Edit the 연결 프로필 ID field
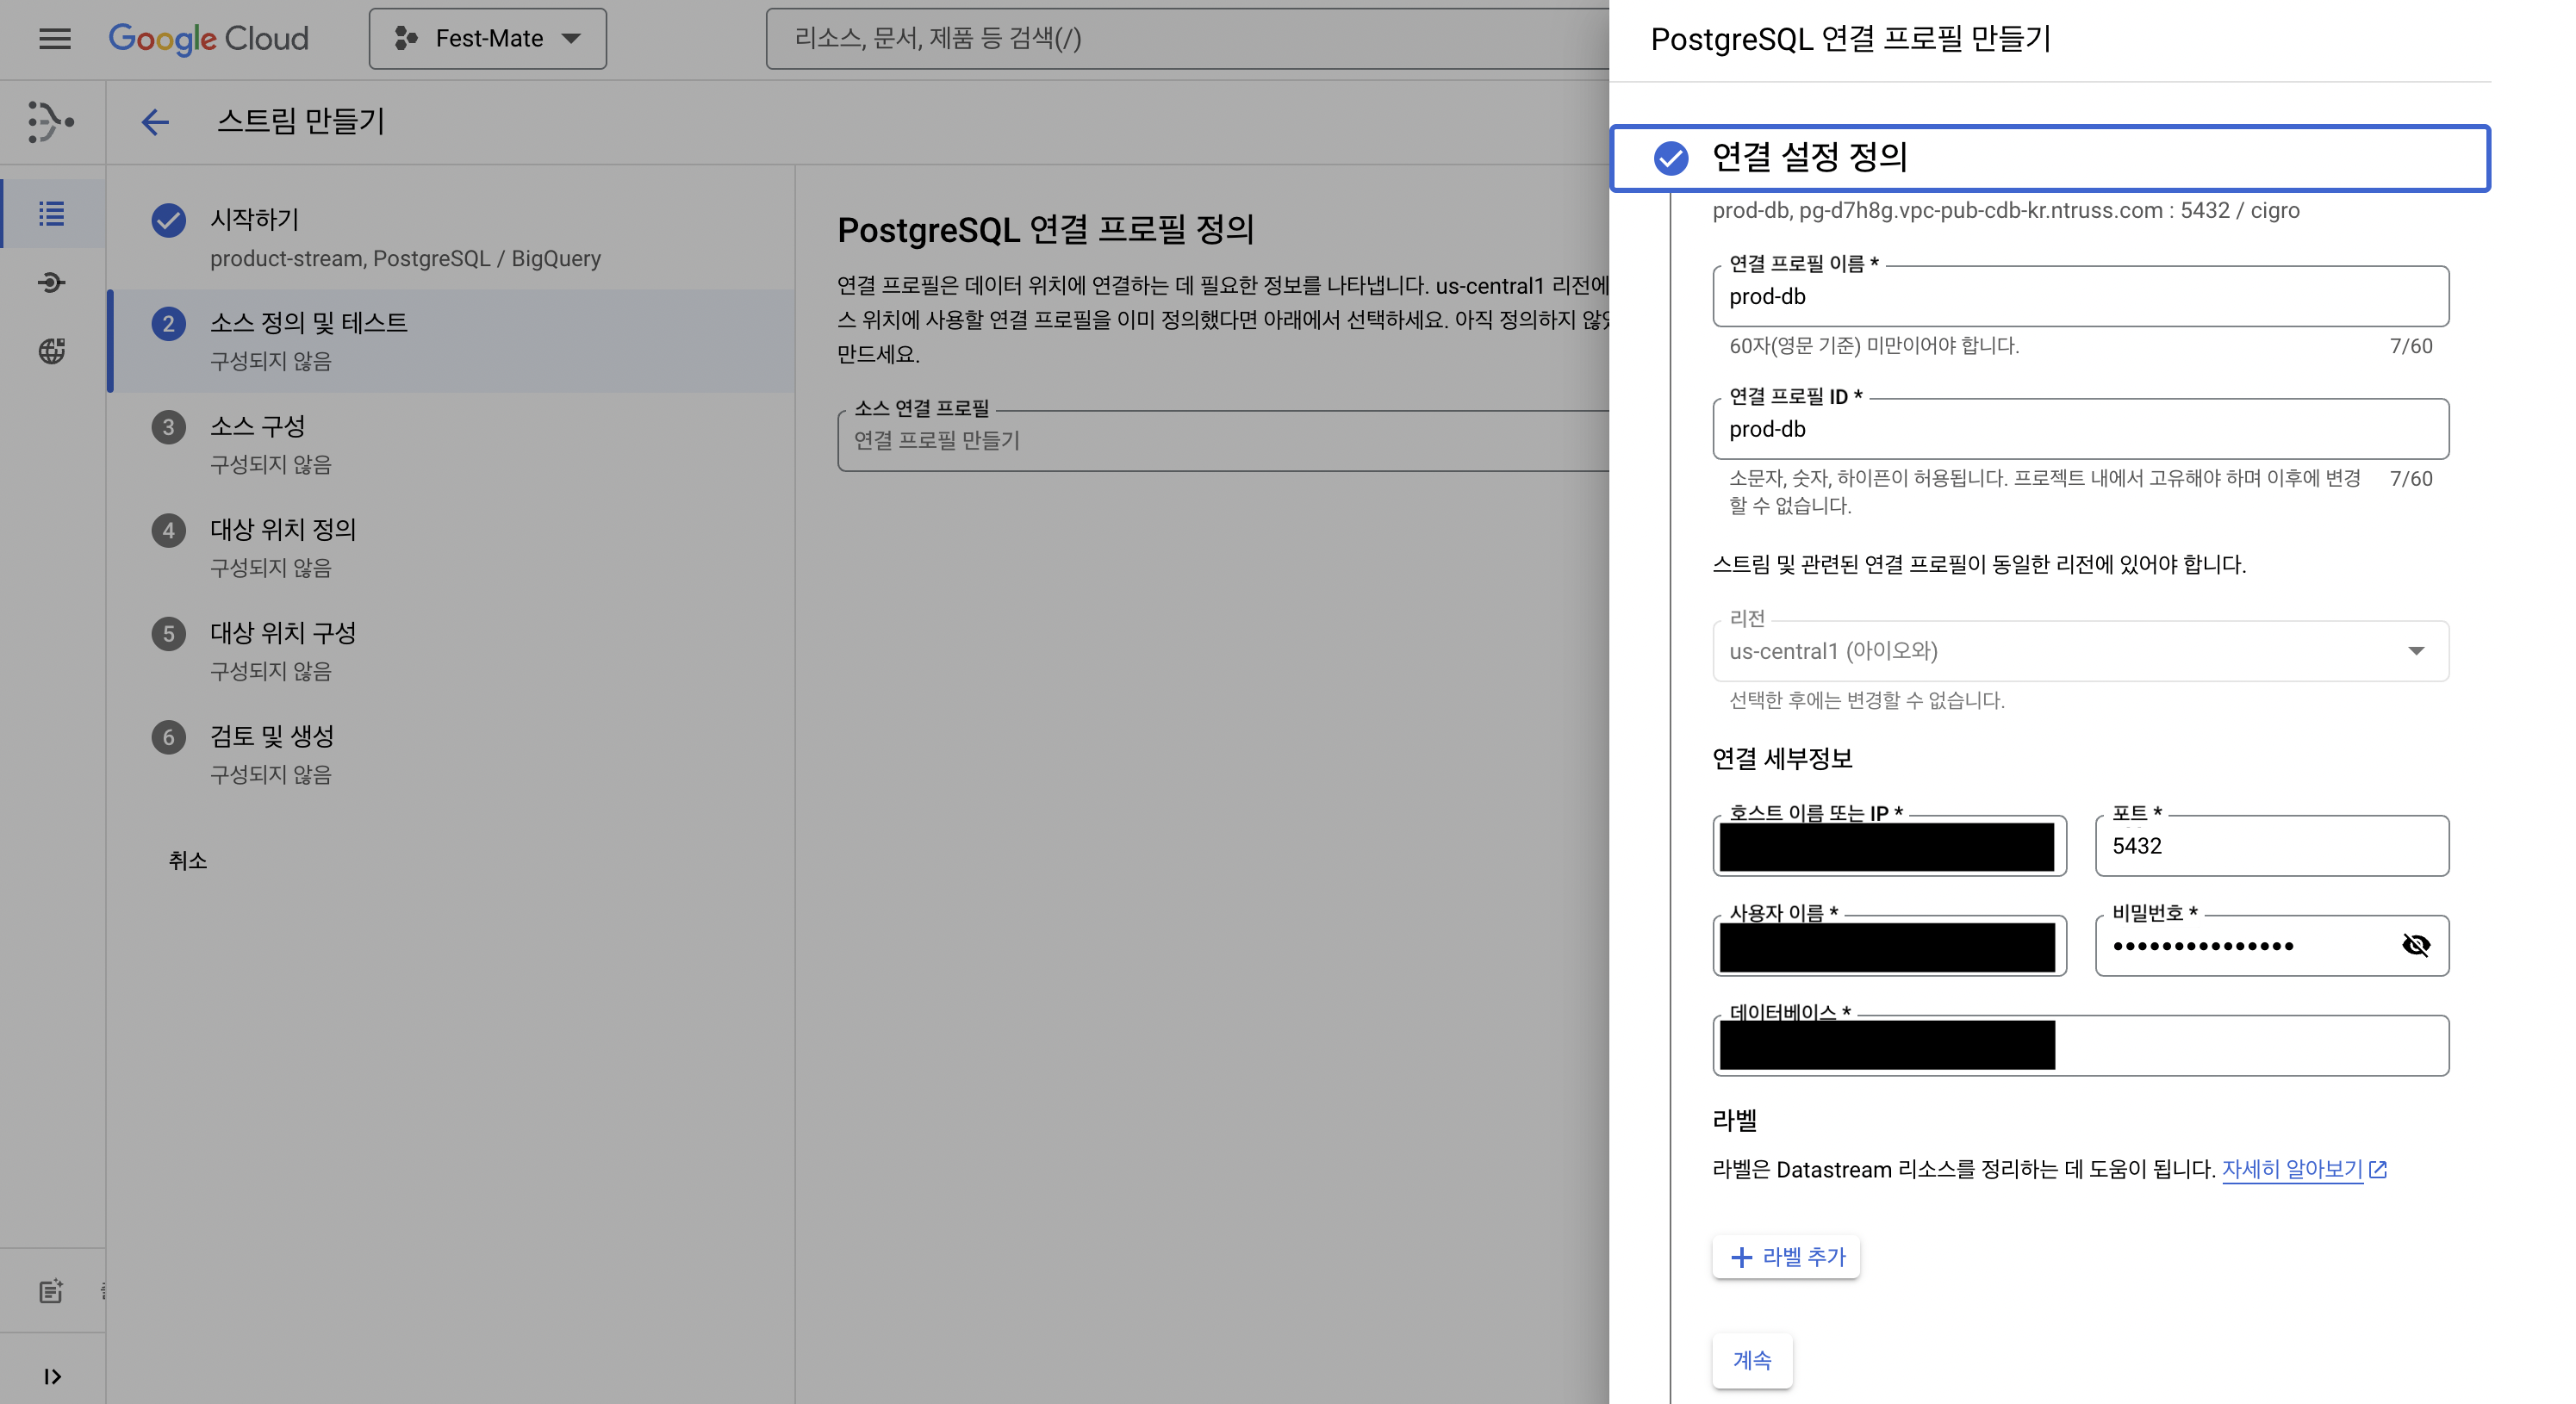 coord(2080,429)
